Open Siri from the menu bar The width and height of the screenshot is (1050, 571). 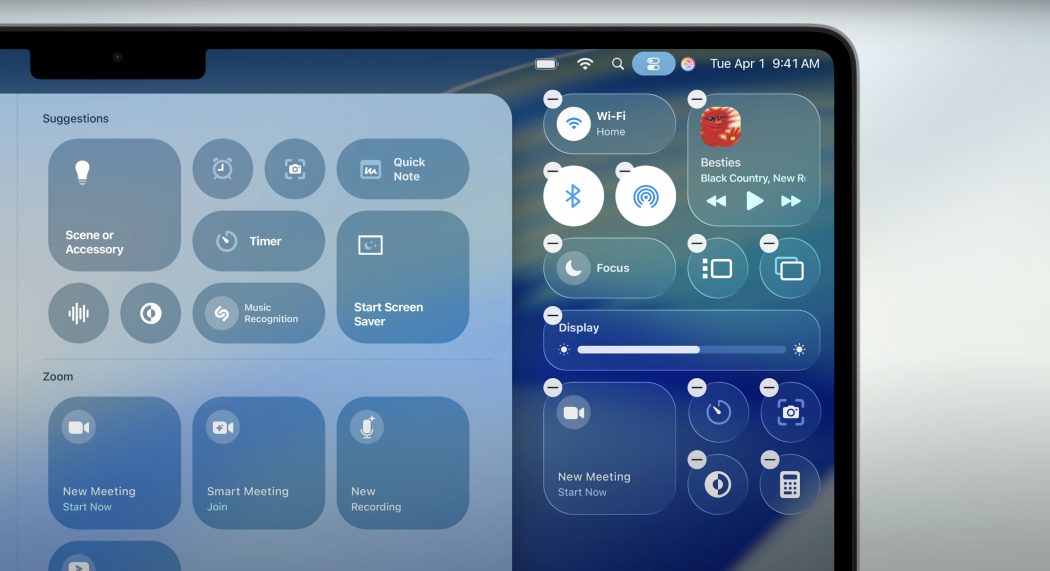[x=688, y=64]
